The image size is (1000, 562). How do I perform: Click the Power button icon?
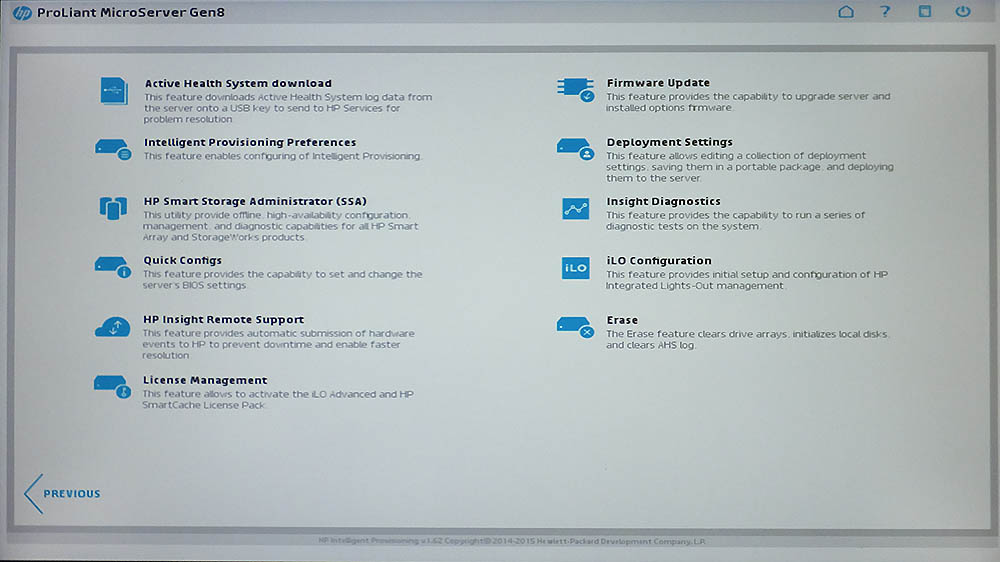(963, 11)
